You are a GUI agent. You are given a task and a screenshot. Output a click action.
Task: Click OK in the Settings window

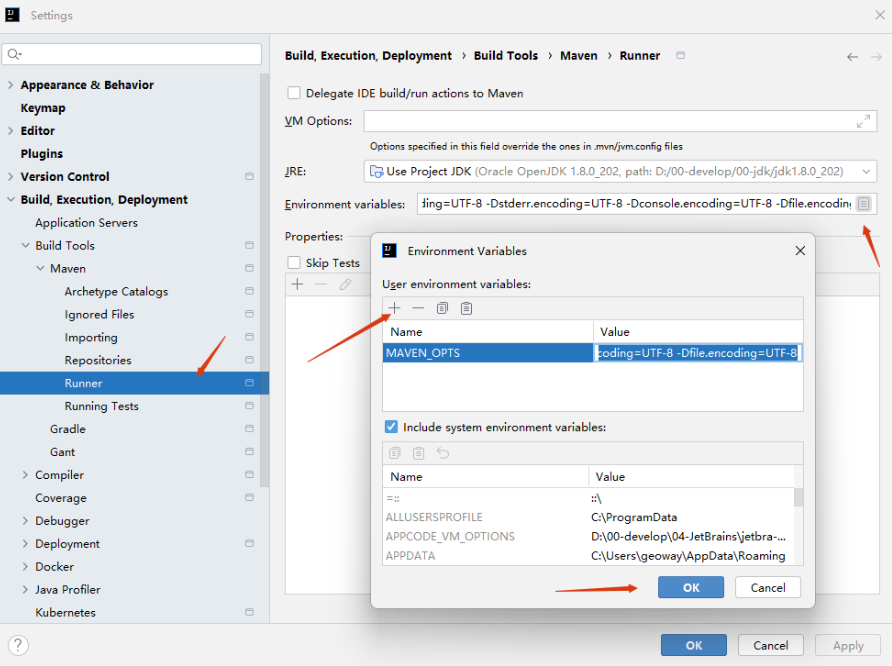[693, 645]
